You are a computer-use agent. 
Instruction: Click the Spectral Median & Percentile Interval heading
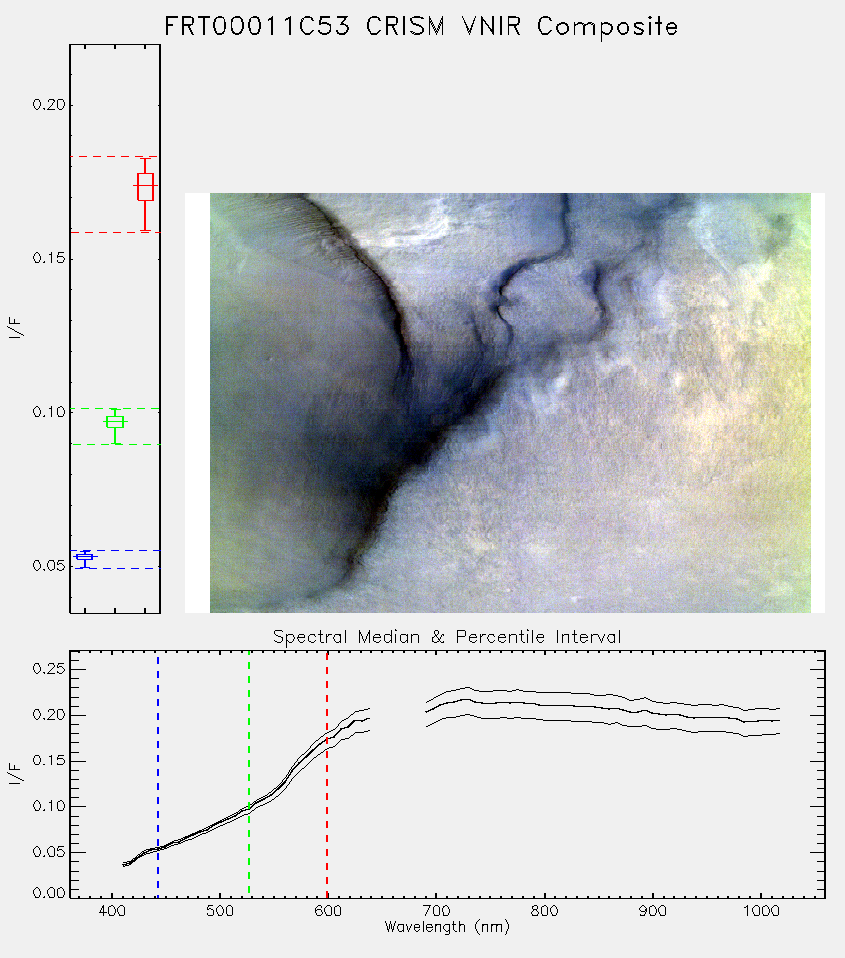pos(447,637)
